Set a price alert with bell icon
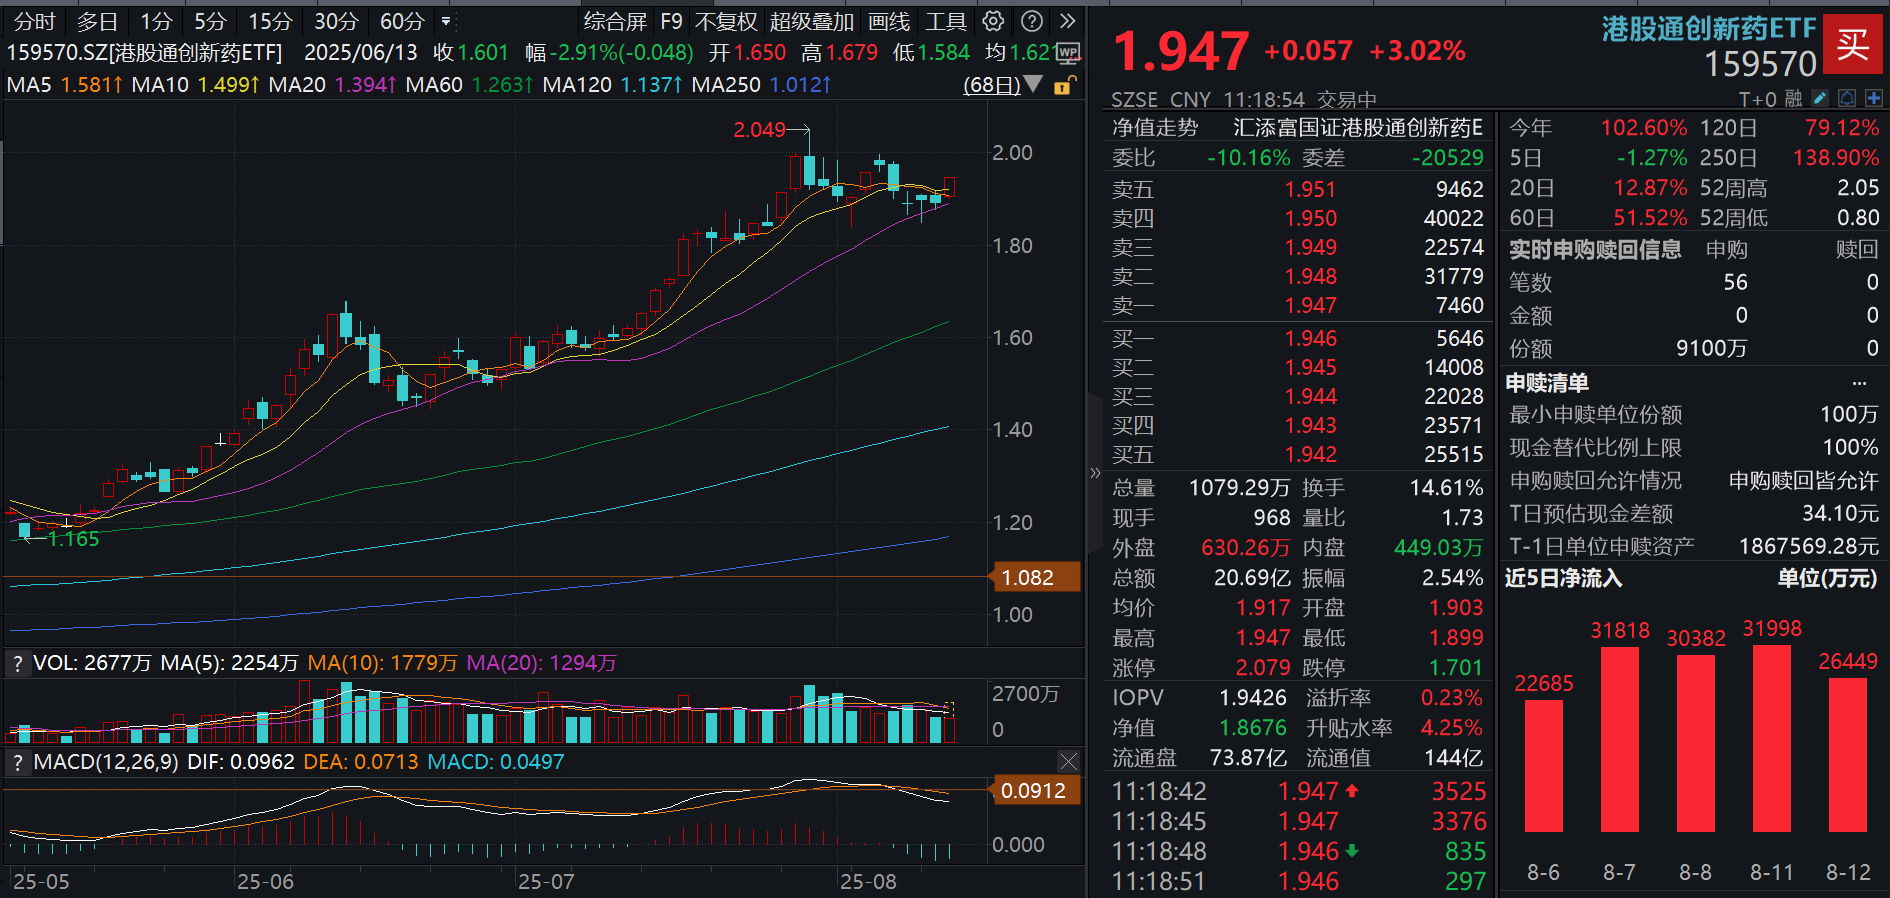Viewport: 1890px width, 898px height. [1847, 98]
